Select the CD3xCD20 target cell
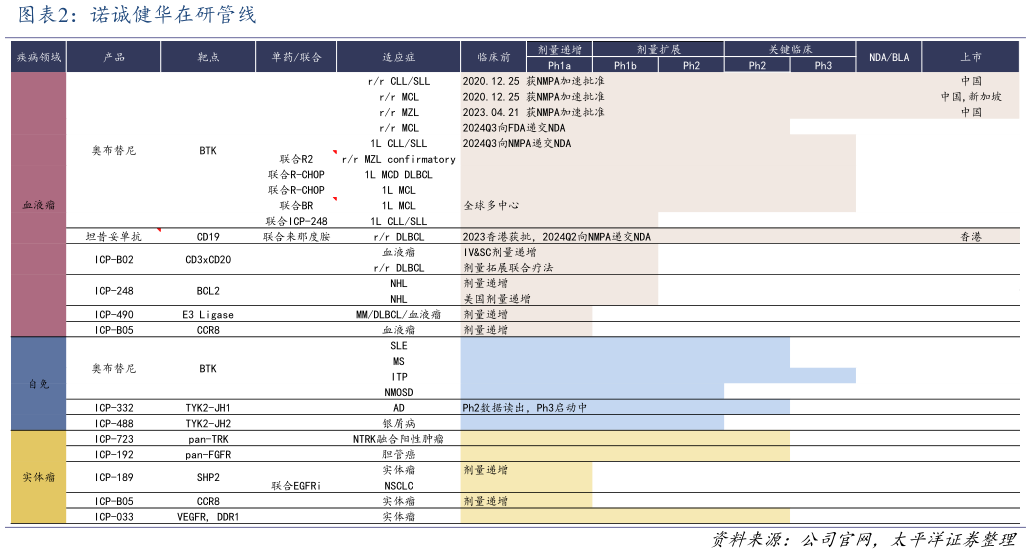The height and width of the screenshot is (554, 1031). tap(208, 260)
